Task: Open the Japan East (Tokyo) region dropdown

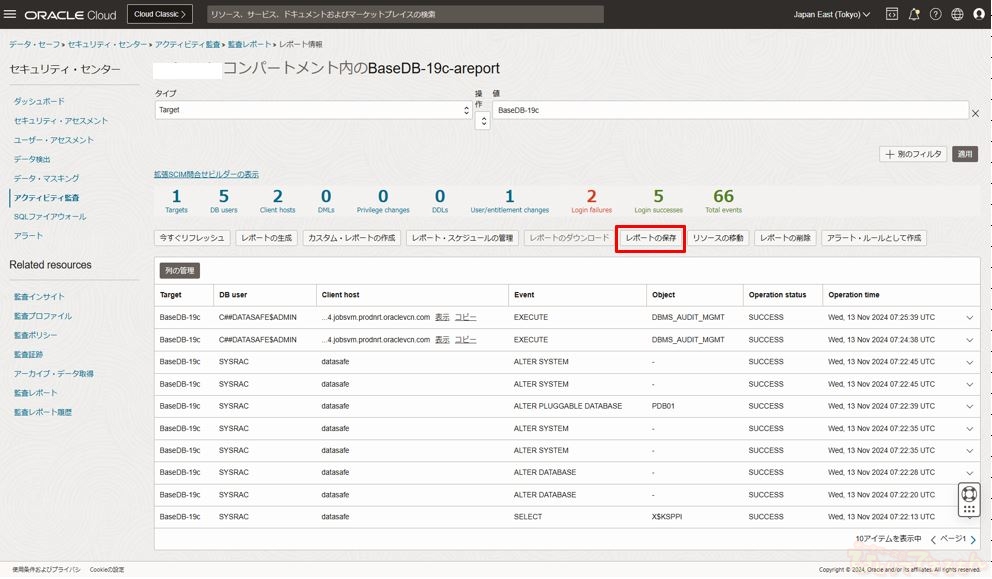Action: 831,15
